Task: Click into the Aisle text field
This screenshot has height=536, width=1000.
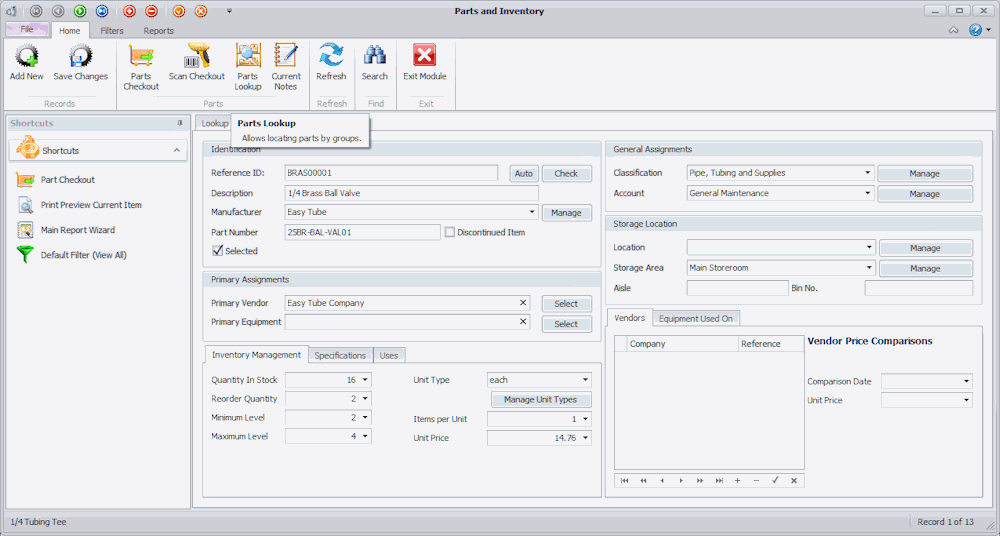Action: [x=738, y=288]
